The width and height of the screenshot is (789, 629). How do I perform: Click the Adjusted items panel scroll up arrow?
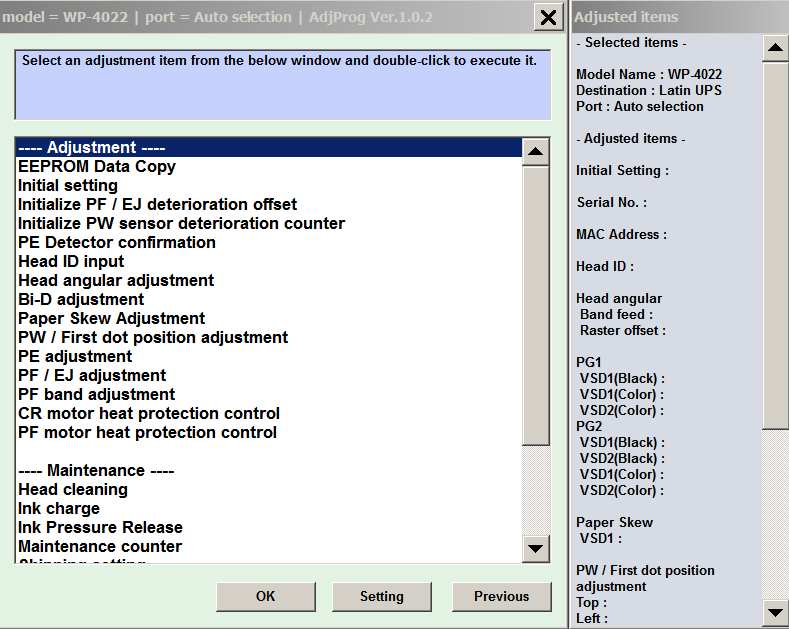coord(775,48)
